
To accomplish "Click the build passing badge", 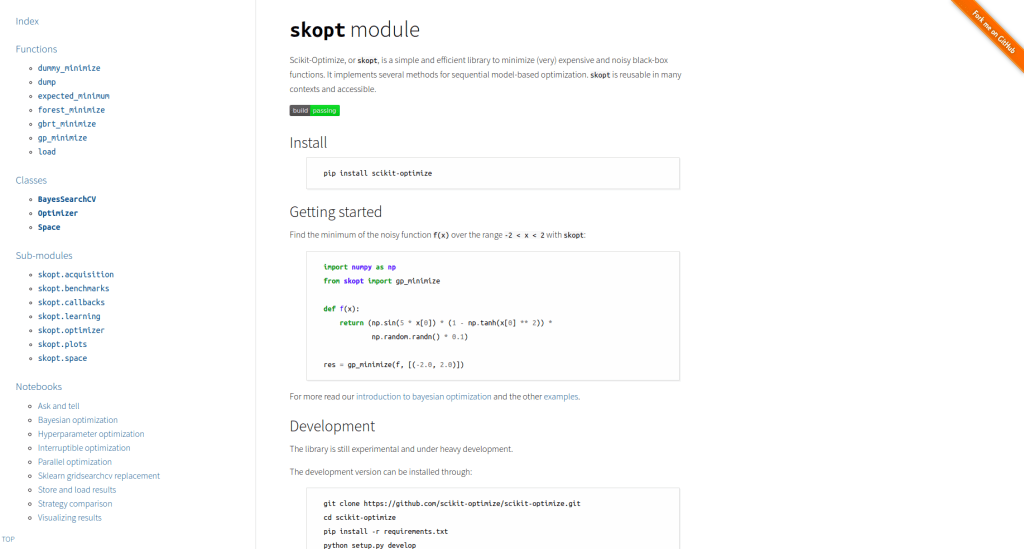I will coord(314,110).
